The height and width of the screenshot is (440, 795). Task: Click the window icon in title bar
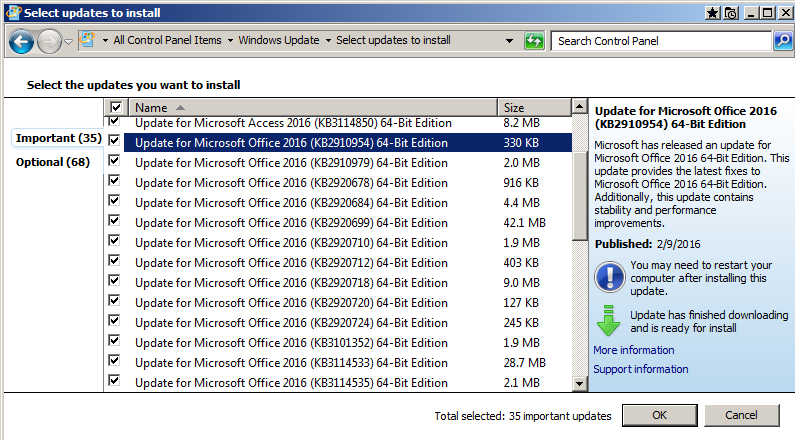[x=13, y=12]
